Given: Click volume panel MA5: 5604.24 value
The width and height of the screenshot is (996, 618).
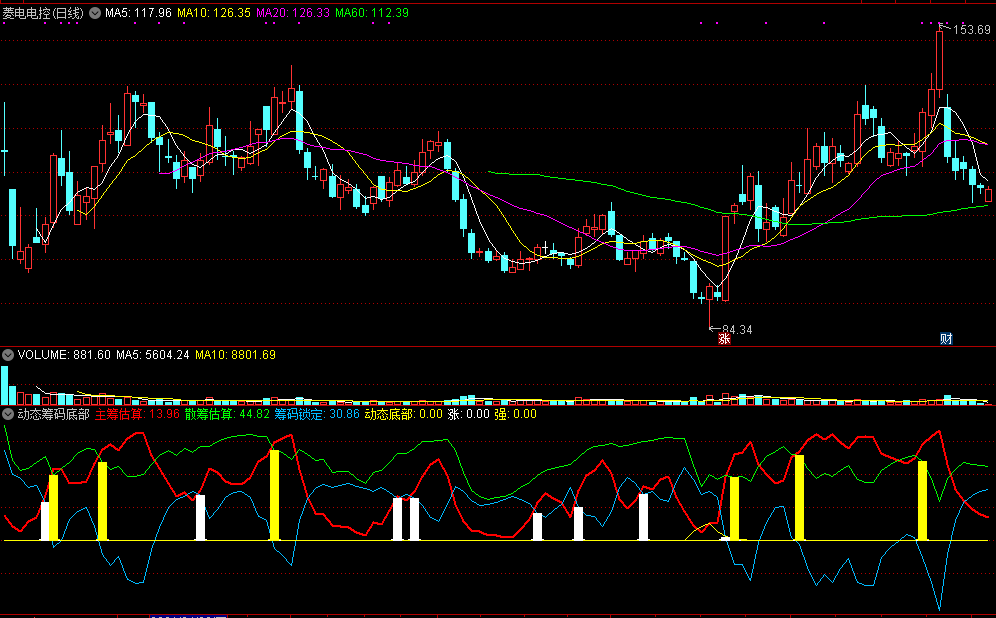Looking at the screenshot, I should coord(152,355).
